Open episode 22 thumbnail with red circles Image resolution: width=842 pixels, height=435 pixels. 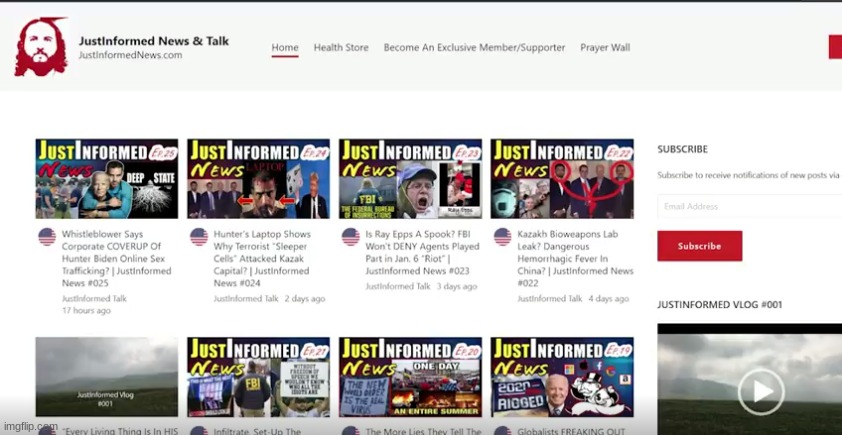pos(562,179)
